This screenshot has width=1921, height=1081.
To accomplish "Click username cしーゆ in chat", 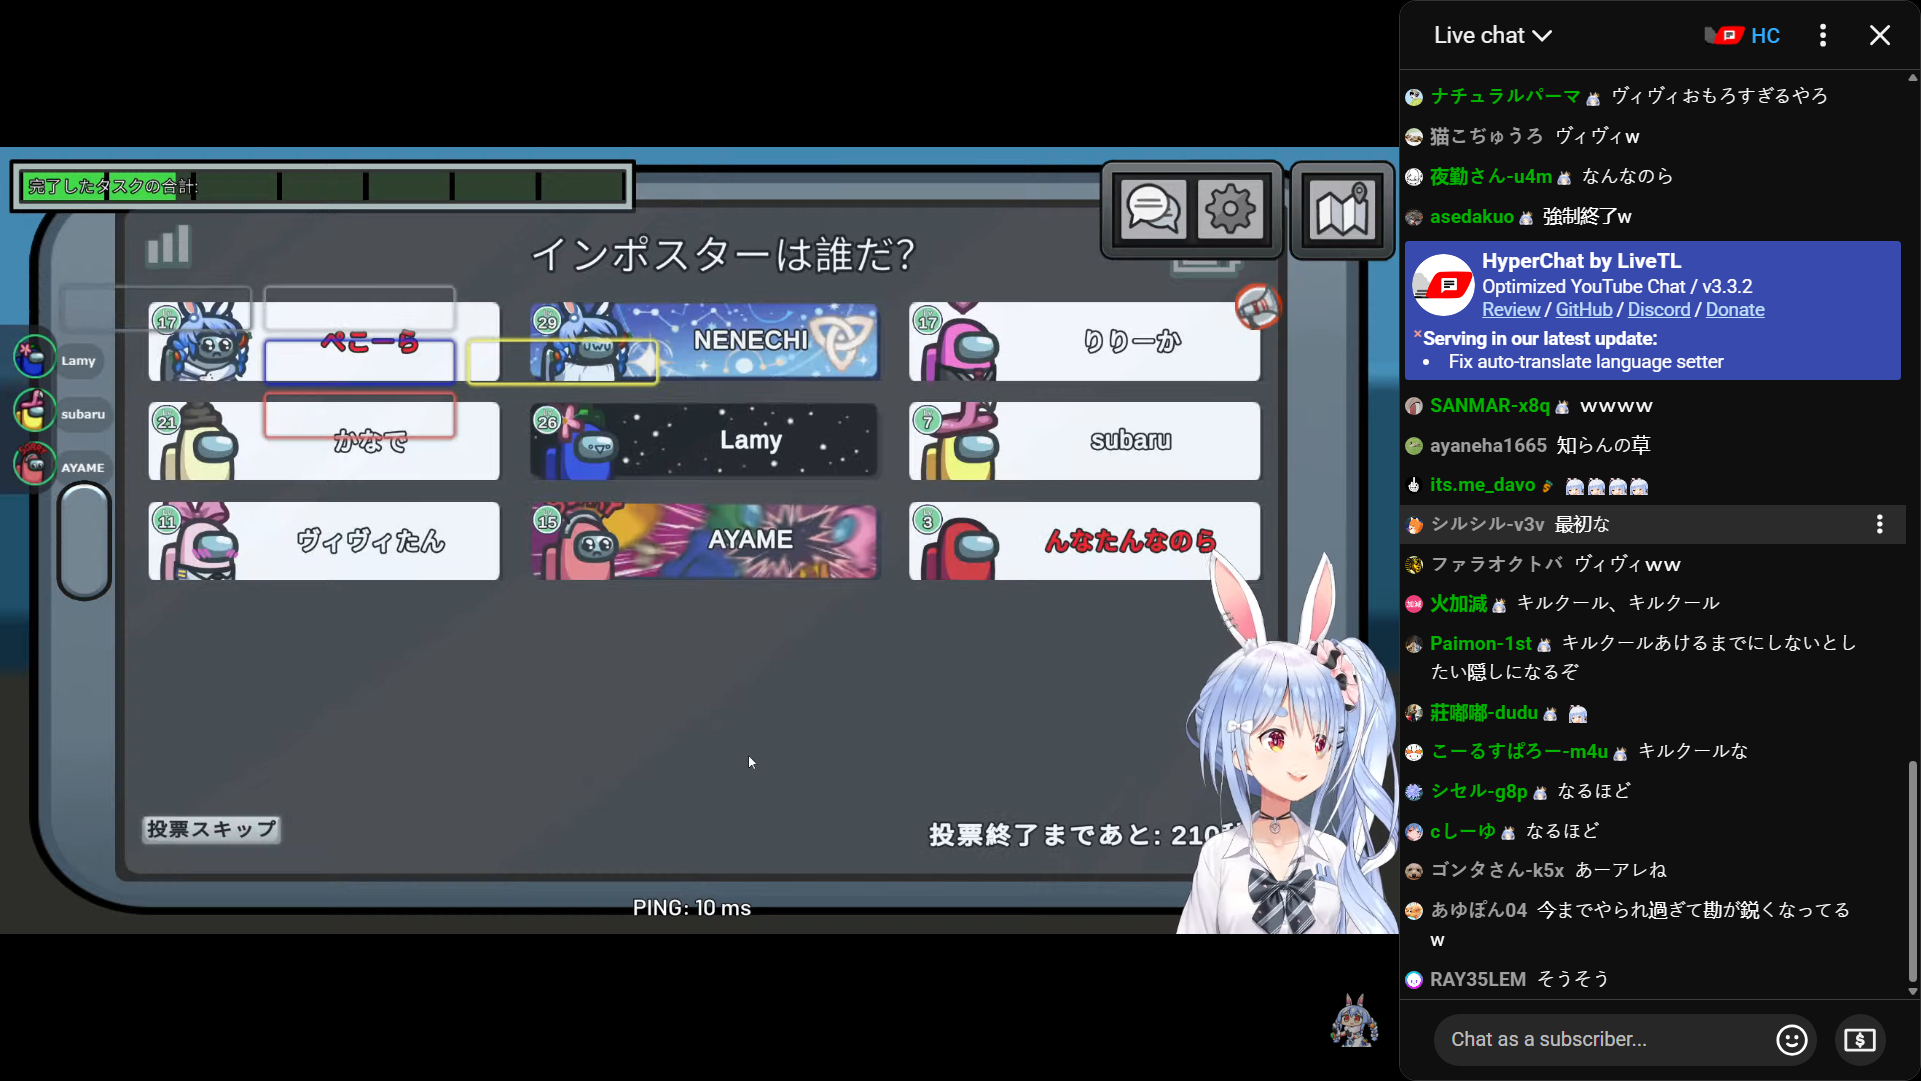I will point(1463,832).
